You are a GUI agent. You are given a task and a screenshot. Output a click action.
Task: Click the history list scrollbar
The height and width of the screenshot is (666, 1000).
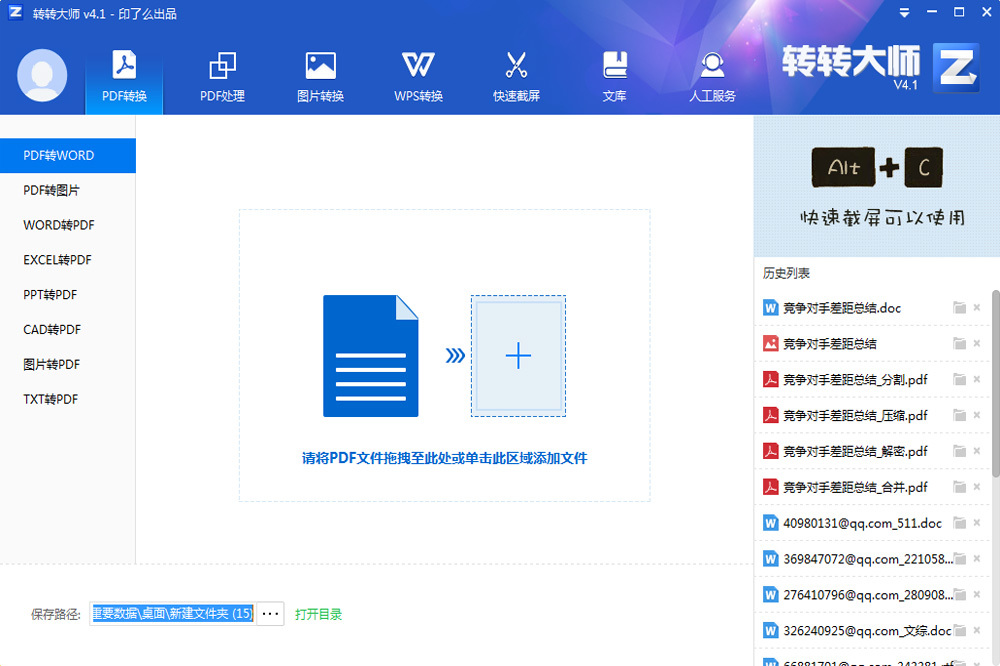click(996, 383)
